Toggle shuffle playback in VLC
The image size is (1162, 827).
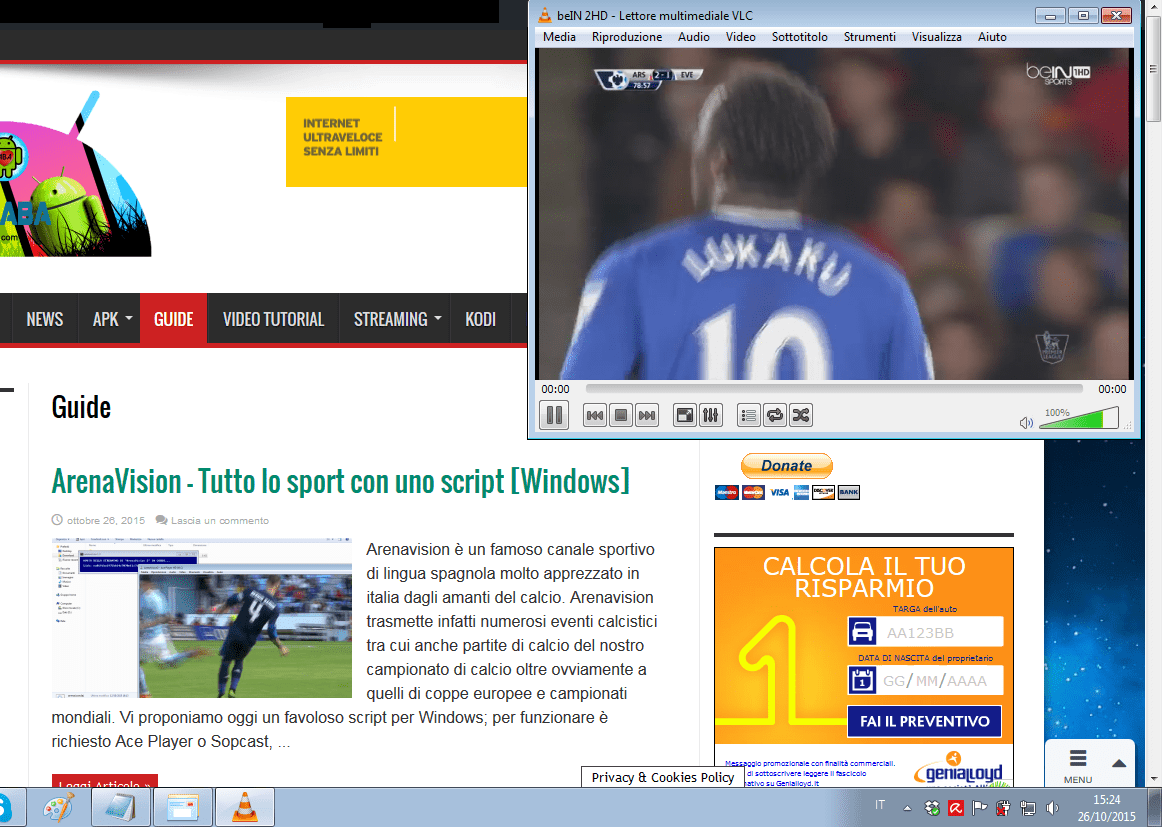pyautogui.click(x=801, y=416)
